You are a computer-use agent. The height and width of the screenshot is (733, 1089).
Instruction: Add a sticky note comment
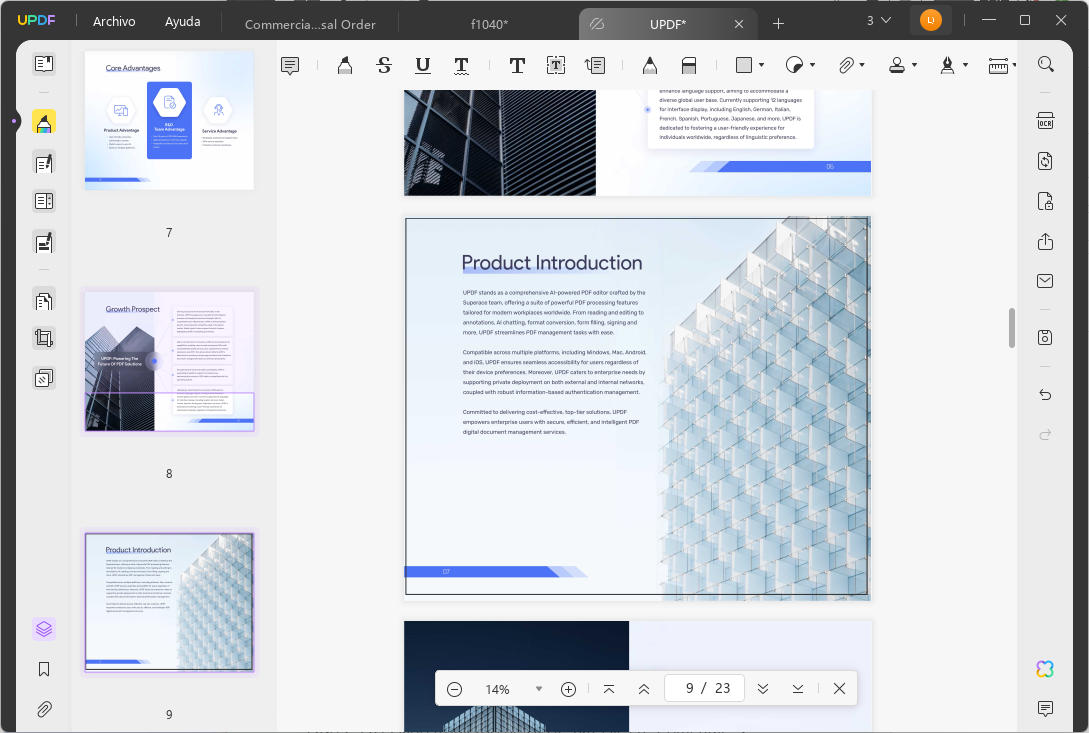pyautogui.click(x=289, y=64)
